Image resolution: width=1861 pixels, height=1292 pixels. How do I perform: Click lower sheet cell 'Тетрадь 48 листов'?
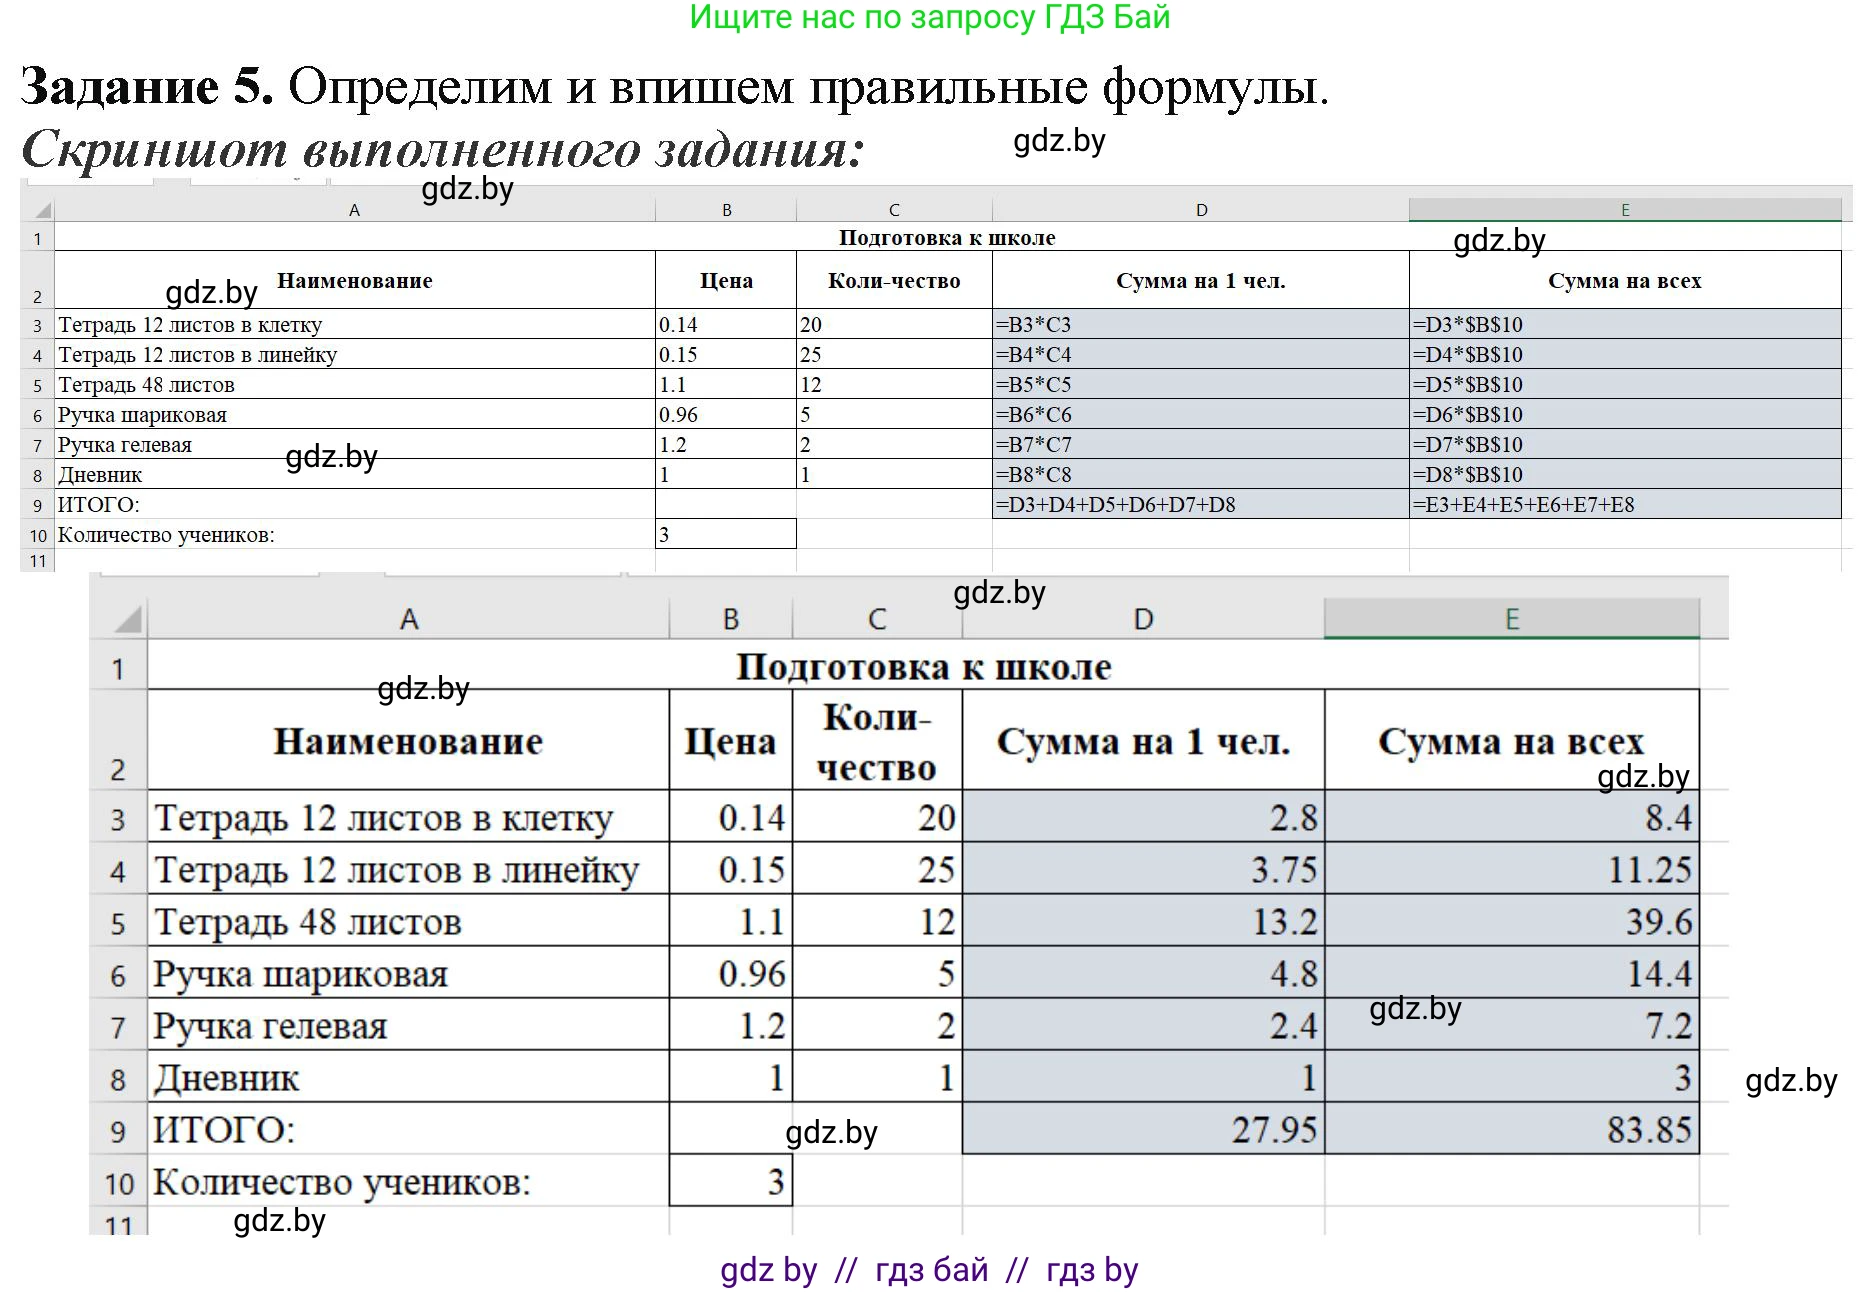point(408,921)
